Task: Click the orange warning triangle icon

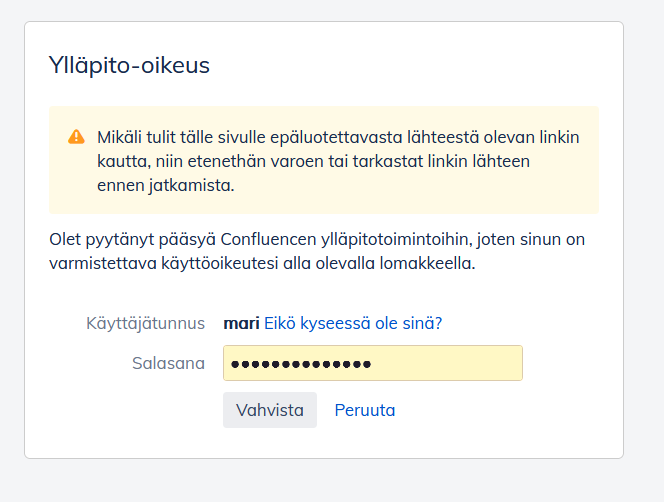Action: 76,137
